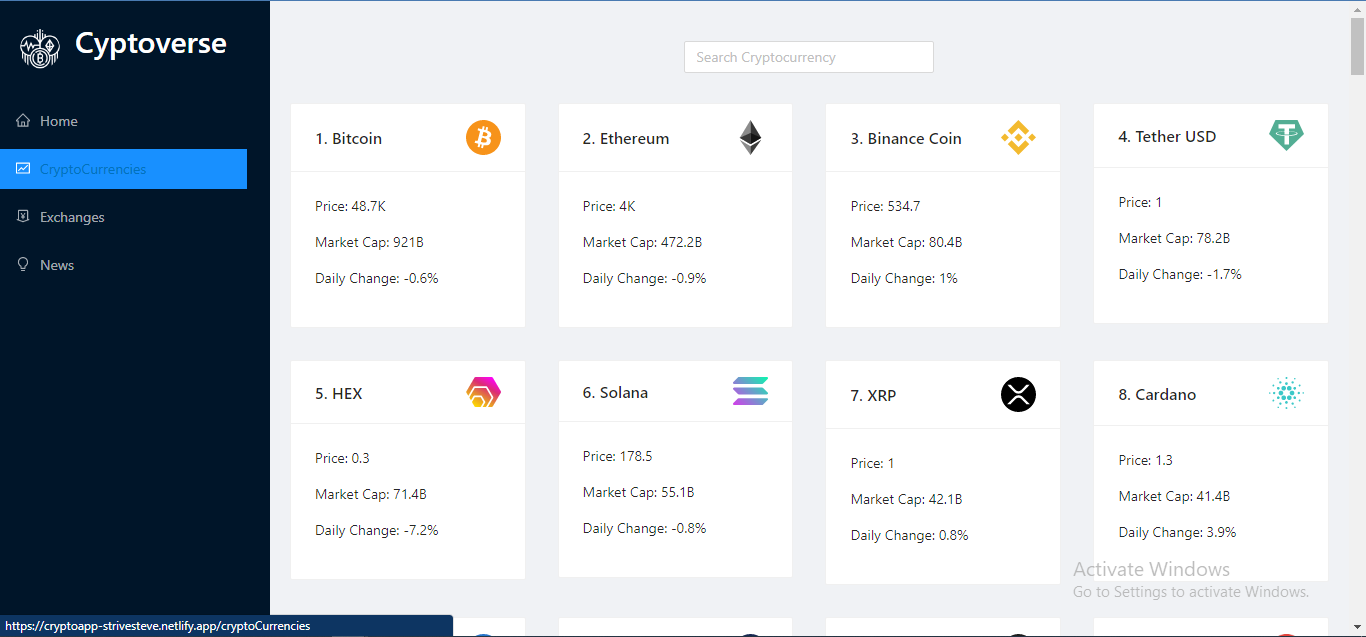Click Ethereum Price: 4K text
The height and width of the screenshot is (637, 1366).
click(609, 206)
